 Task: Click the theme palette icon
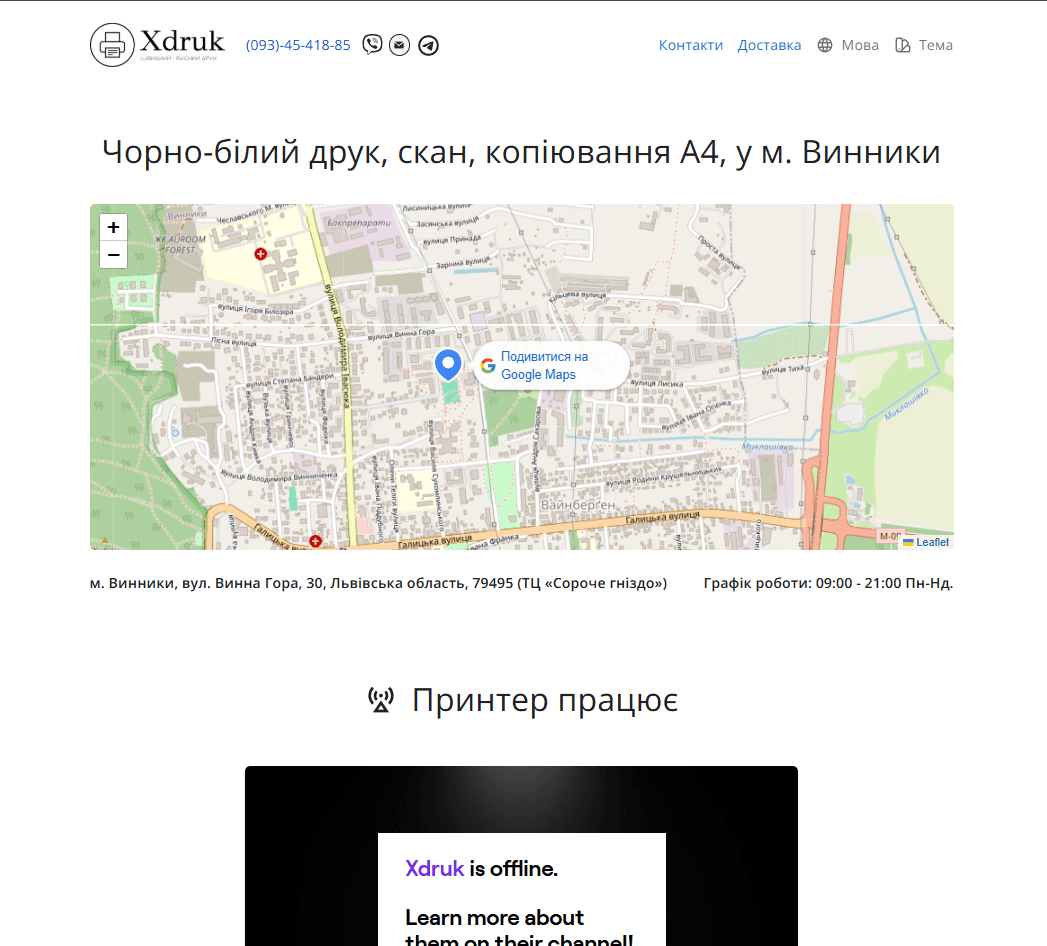coord(903,45)
